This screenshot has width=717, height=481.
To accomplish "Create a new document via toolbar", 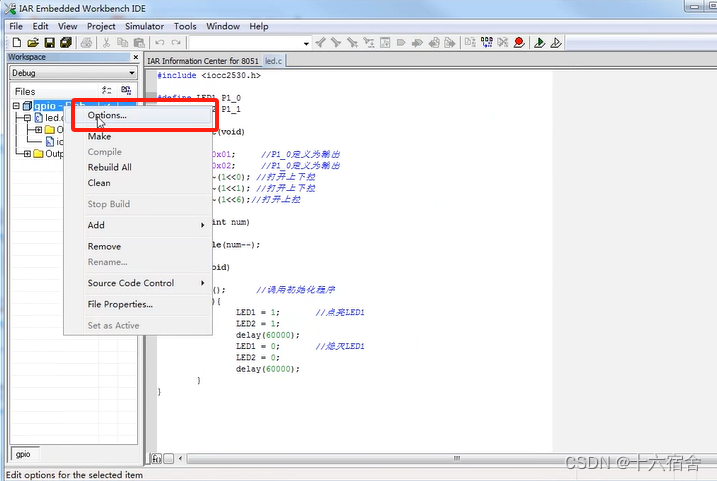I will [x=17, y=43].
